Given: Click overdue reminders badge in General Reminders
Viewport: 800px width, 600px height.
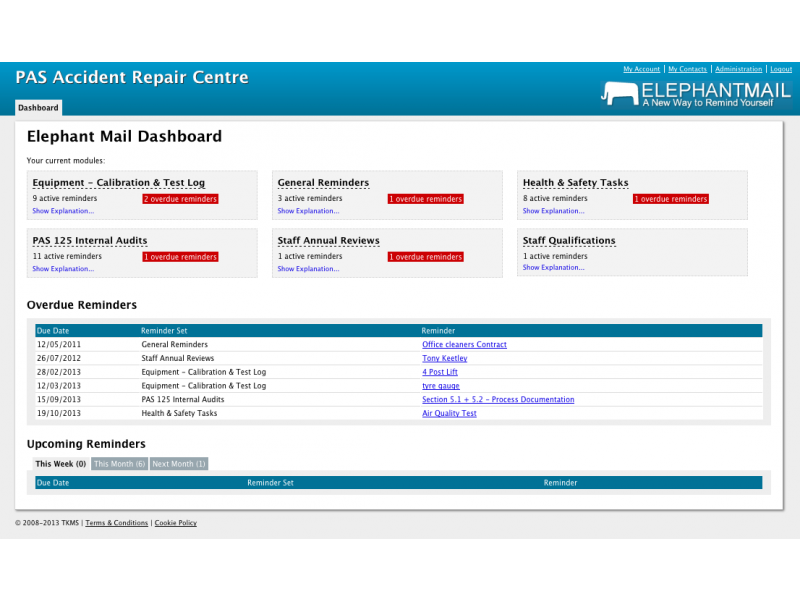Looking at the screenshot, I should [426, 199].
